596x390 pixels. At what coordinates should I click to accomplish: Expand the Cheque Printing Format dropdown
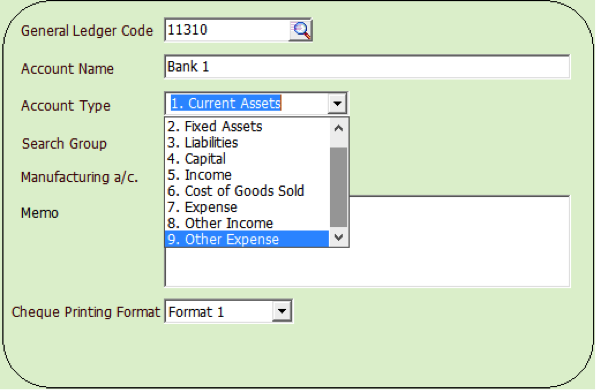[x=282, y=312]
